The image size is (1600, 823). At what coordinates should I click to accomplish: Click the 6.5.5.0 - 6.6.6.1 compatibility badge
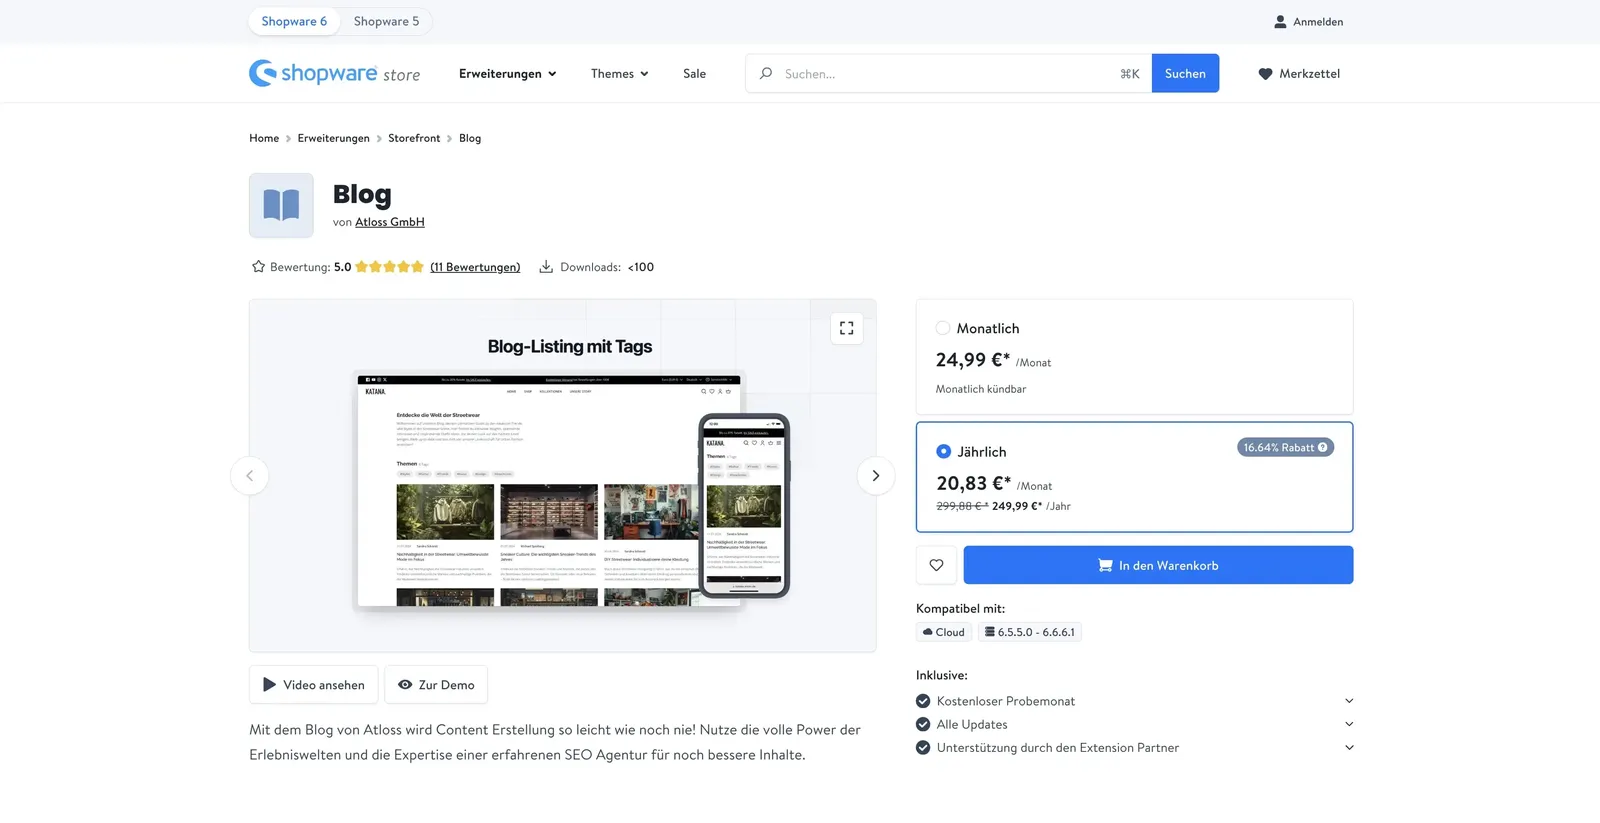(1030, 632)
